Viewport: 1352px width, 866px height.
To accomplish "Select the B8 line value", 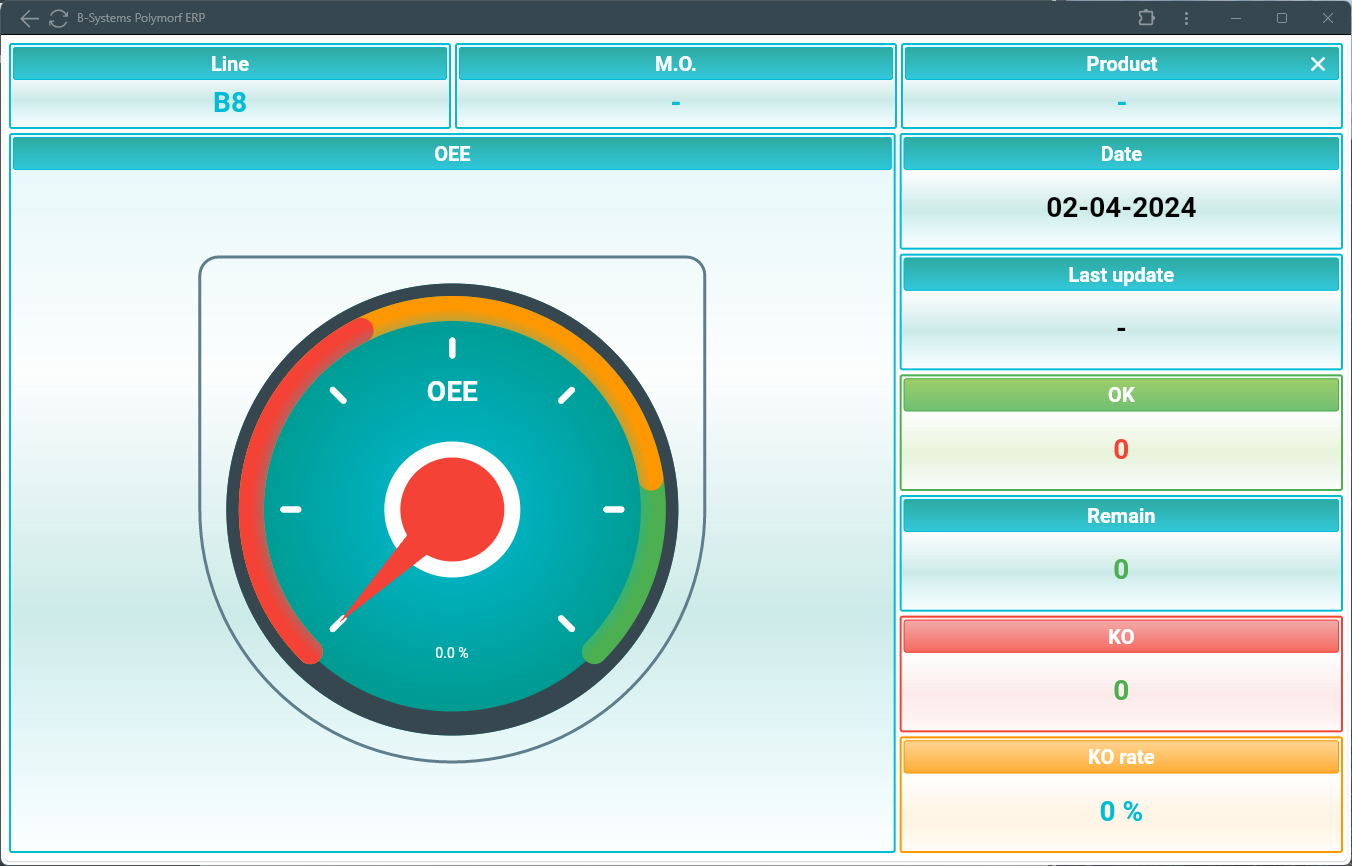I will (x=229, y=102).
